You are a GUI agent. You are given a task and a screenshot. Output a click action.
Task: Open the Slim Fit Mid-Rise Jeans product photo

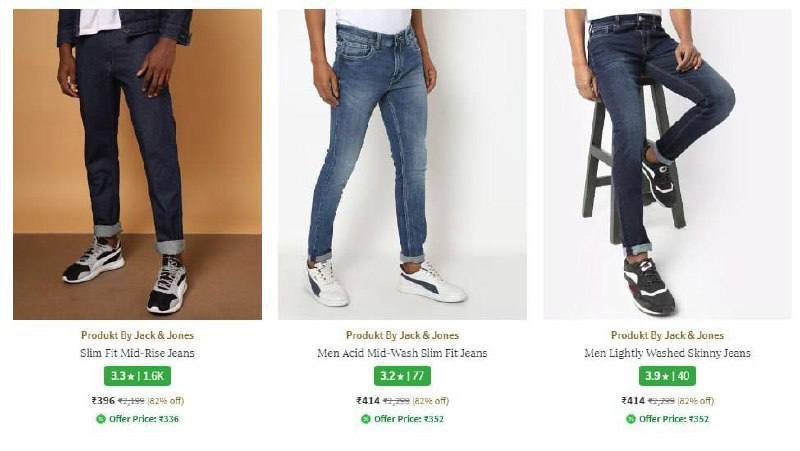click(137, 164)
